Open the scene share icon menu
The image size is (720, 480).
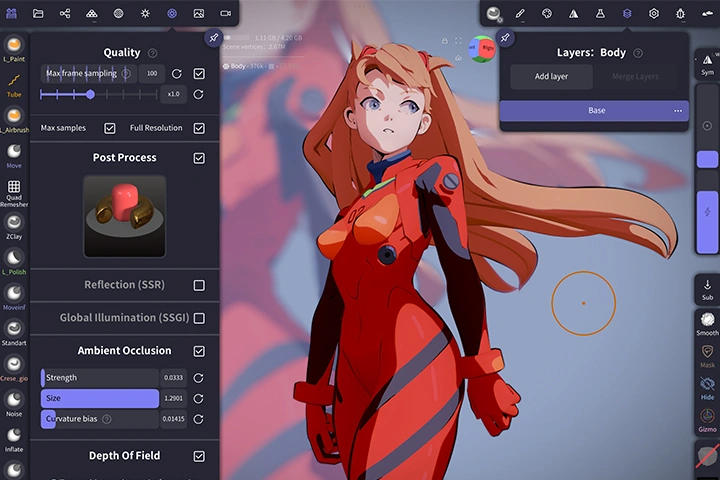pos(65,13)
